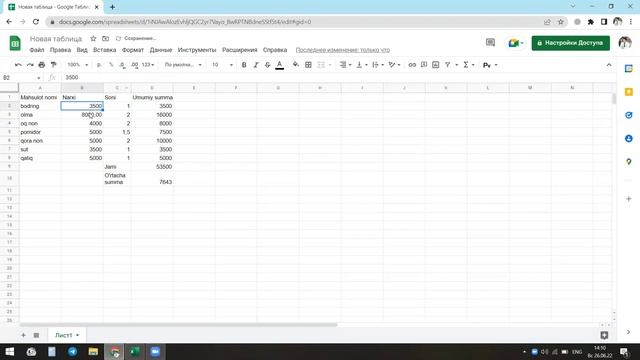
Task: Open Google Tasks in the side panel
Action: coord(629,115)
